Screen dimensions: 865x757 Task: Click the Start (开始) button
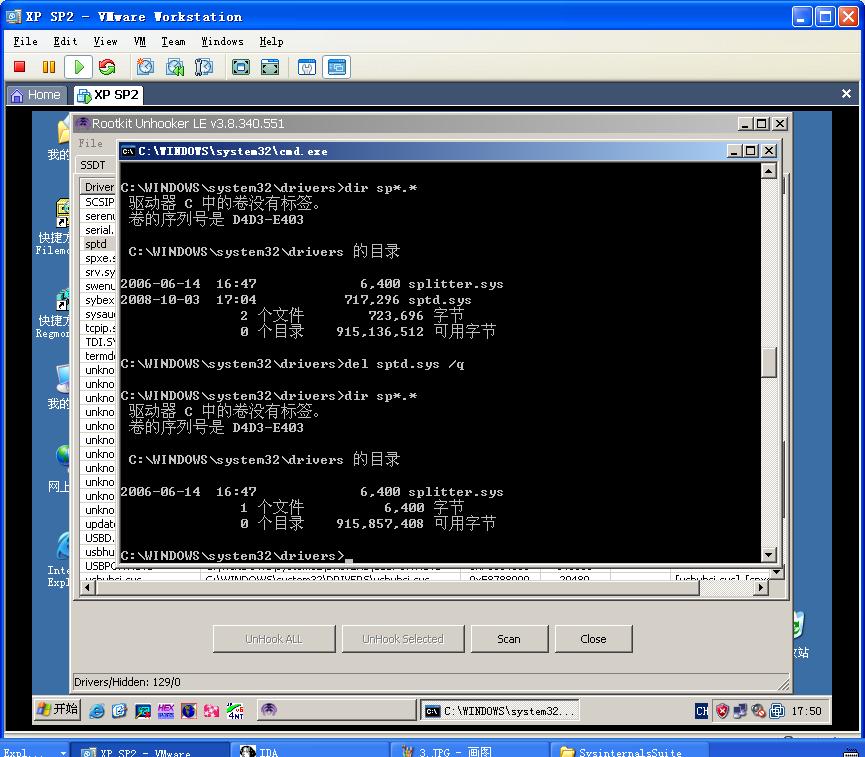click(57, 710)
